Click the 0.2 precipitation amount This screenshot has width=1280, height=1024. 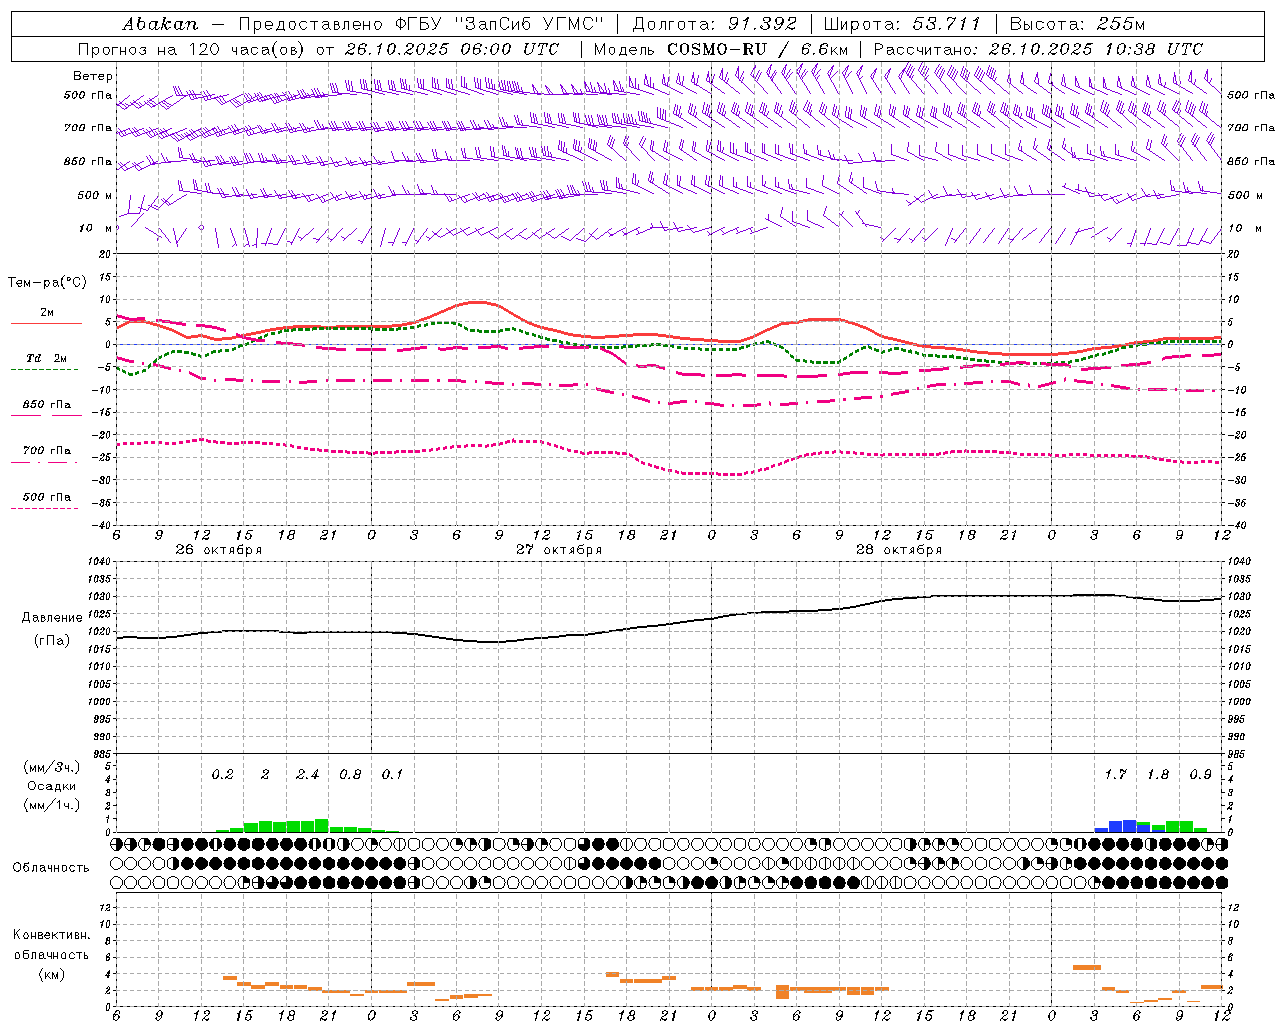(x=222, y=775)
